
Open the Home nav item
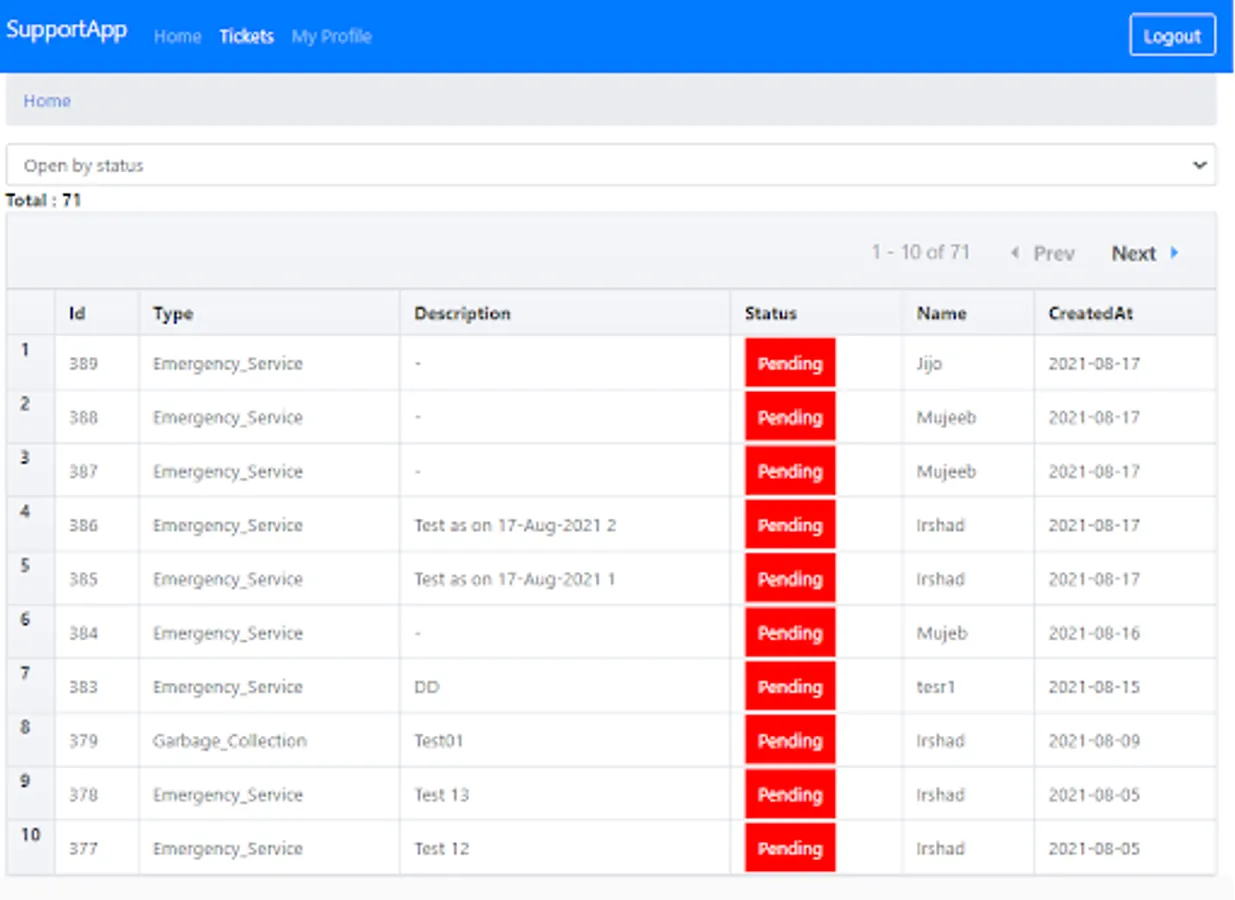pyautogui.click(x=177, y=36)
